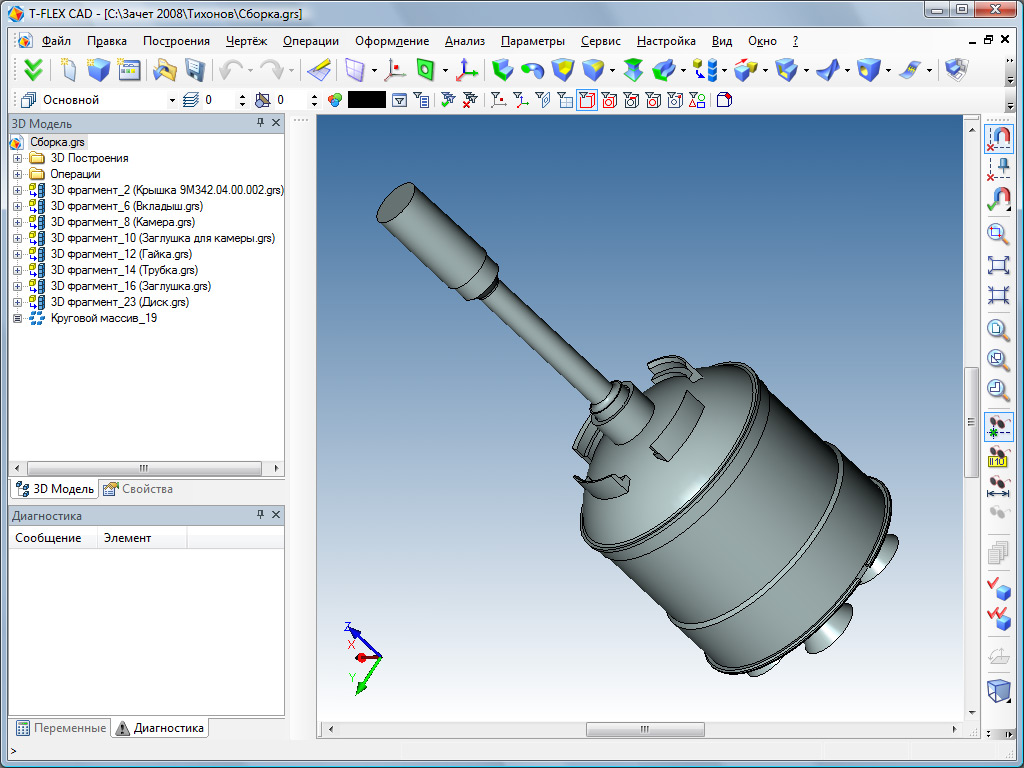Create a new document
The width and height of the screenshot is (1024, 768).
tap(68, 69)
